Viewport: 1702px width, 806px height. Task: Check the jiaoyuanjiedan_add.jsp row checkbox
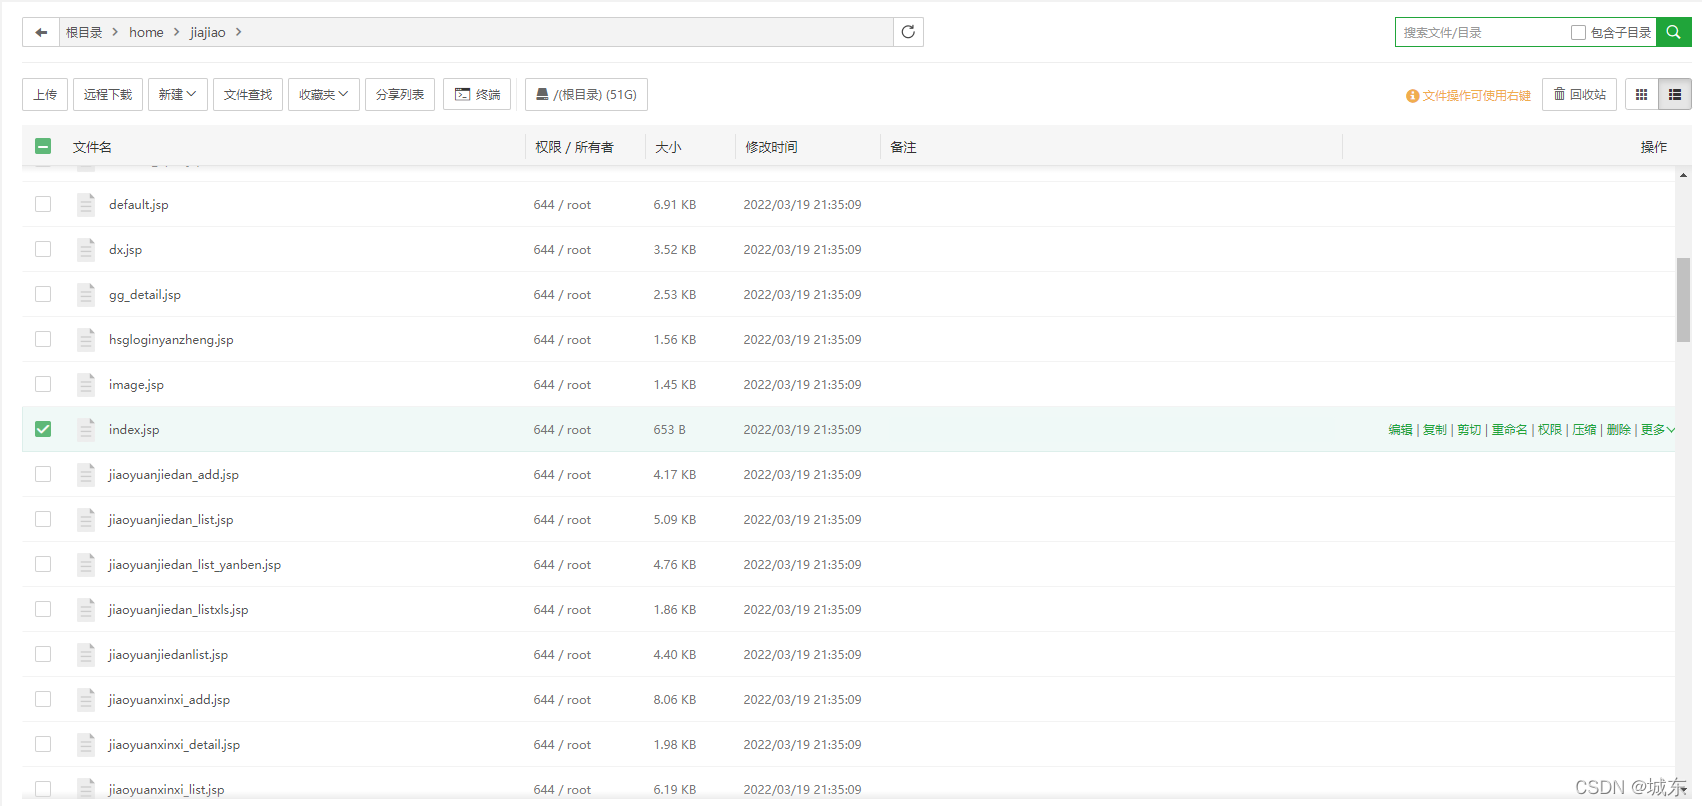click(43, 474)
